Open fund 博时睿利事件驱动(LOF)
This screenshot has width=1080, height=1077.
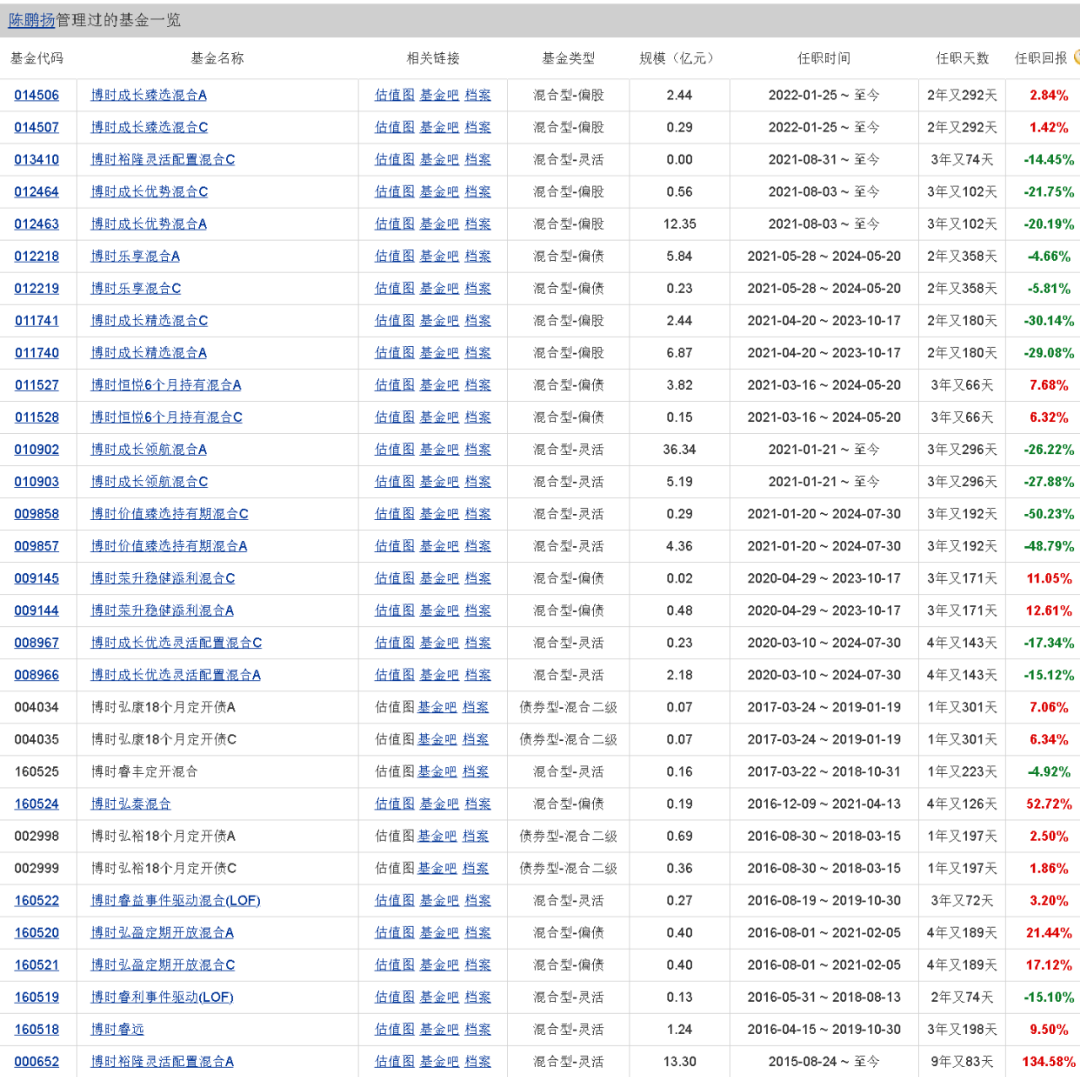(x=162, y=998)
